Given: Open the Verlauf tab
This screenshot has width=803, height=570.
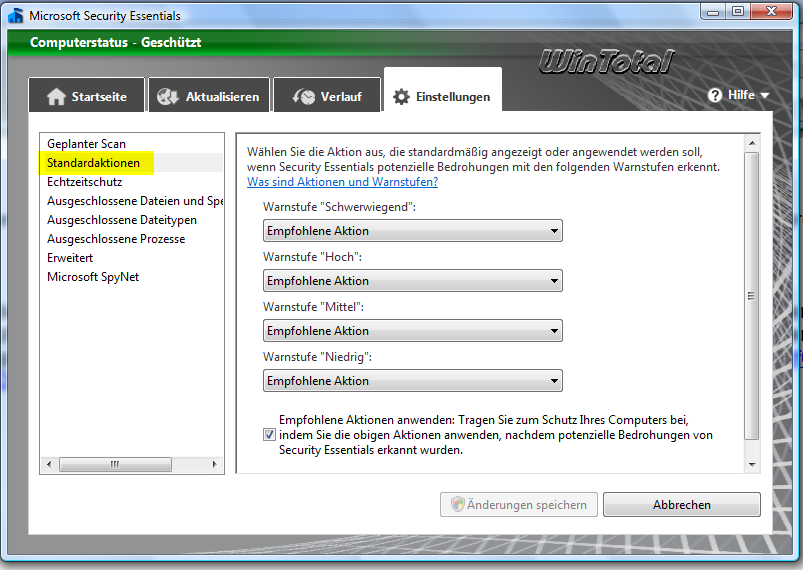Looking at the screenshot, I should click(x=327, y=95).
